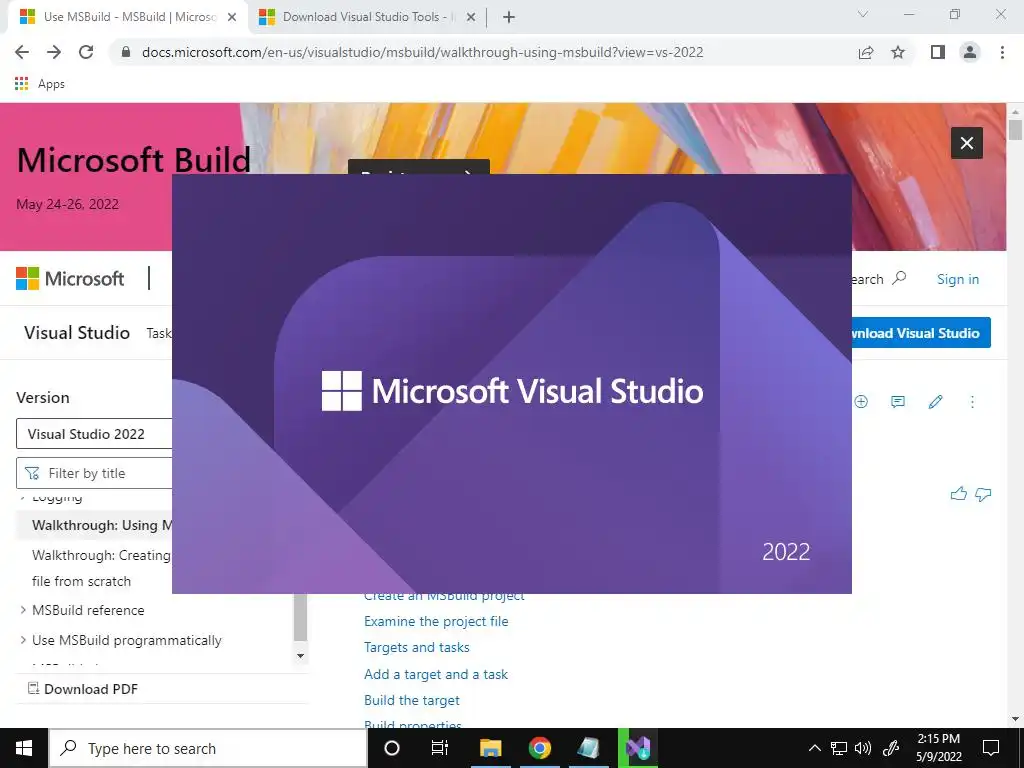Click the Filter by title field
Screen dimensions: 1024x768
click(x=94, y=473)
